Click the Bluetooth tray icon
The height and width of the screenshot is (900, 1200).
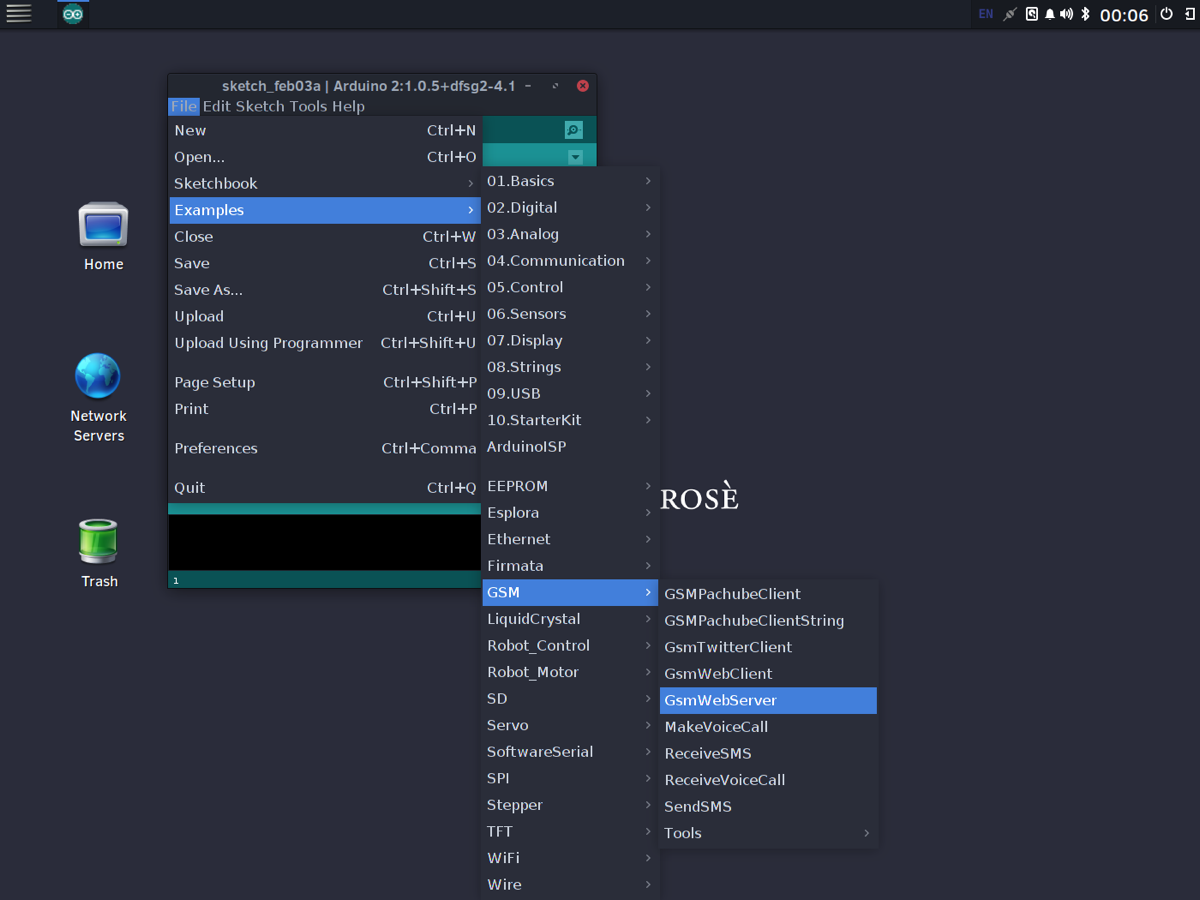[x=1085, y=14]
